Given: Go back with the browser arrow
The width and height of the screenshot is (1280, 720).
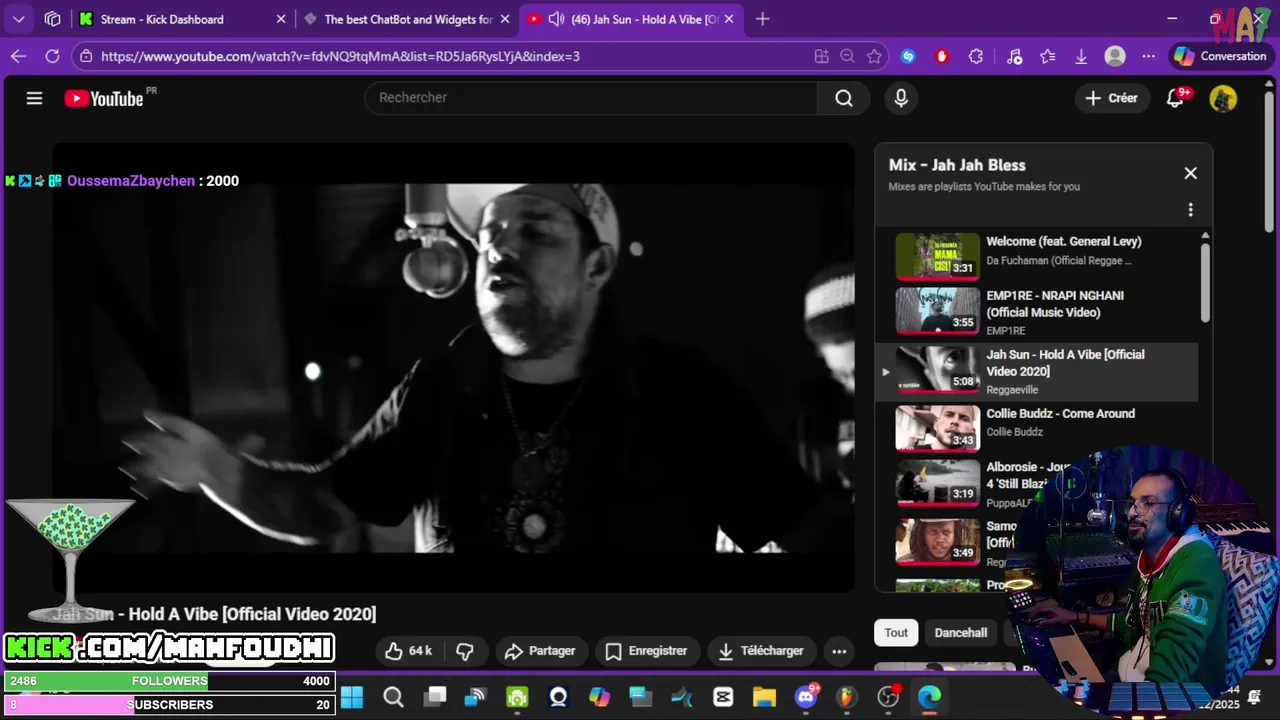Looking at the screenshot, I should 18,57.
